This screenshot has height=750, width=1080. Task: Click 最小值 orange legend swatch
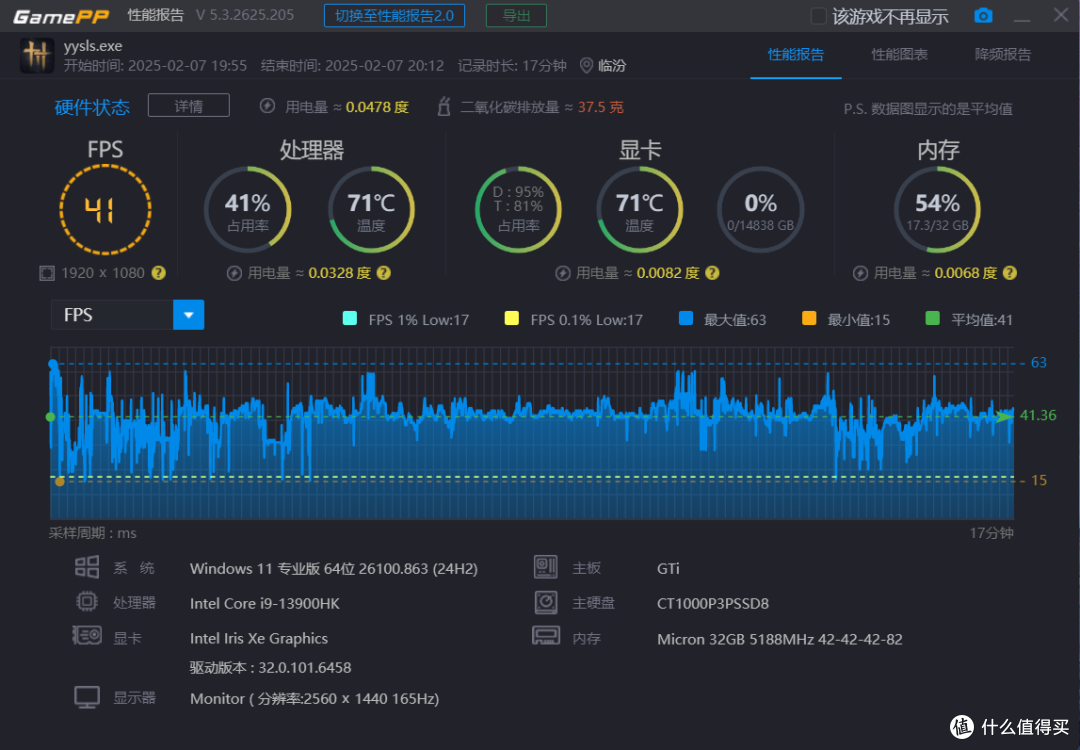pos(809,318)
